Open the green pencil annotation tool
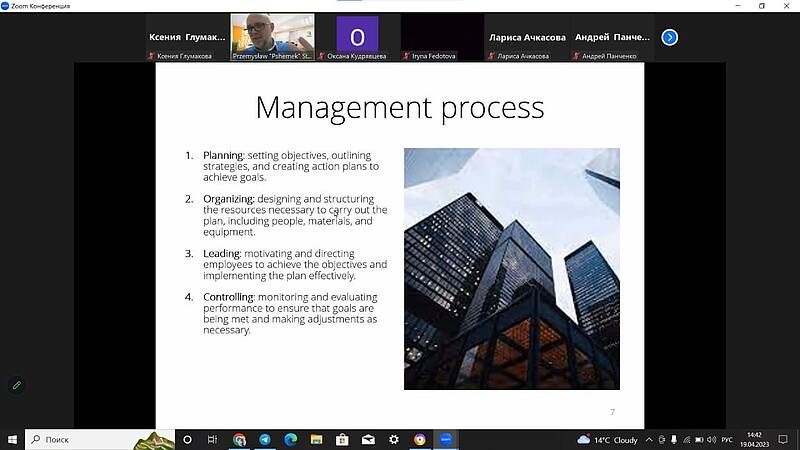 pos(17,385)
